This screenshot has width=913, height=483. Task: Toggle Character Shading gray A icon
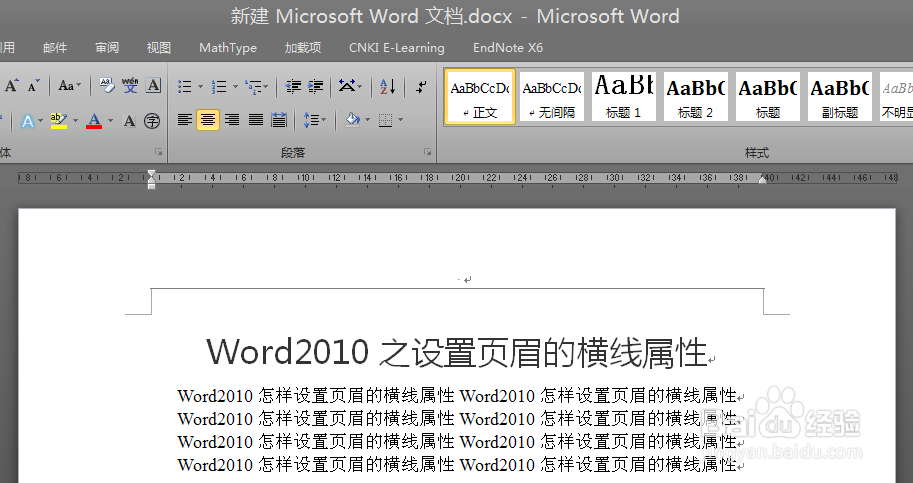pyautogui.click(x=129, y=120)
